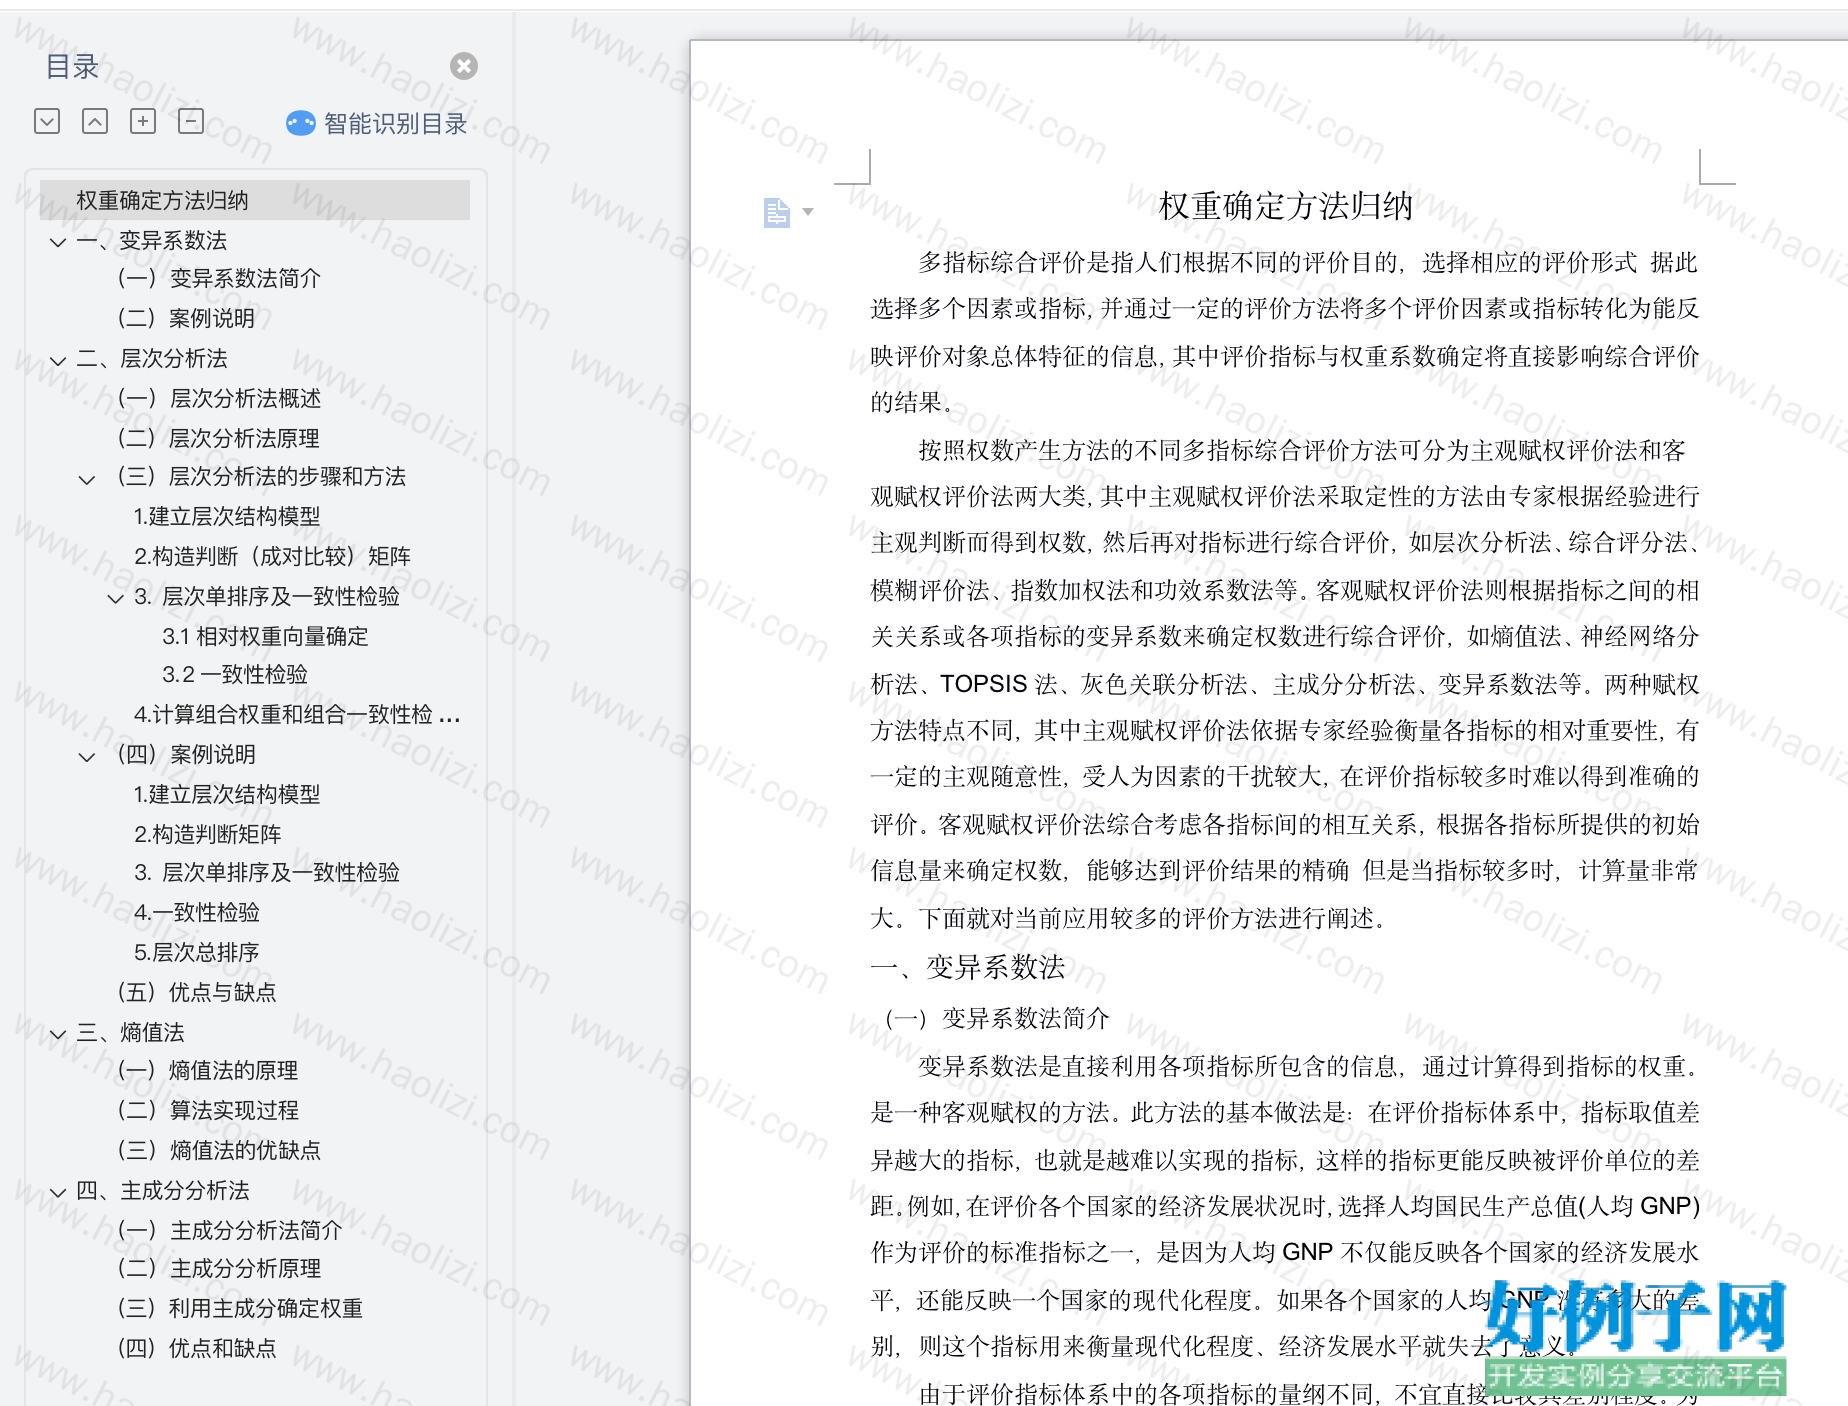This screenshot has width=1848, height=1406.
Task: Click the document title 权重确定方法归纳
Action: 1285,206
